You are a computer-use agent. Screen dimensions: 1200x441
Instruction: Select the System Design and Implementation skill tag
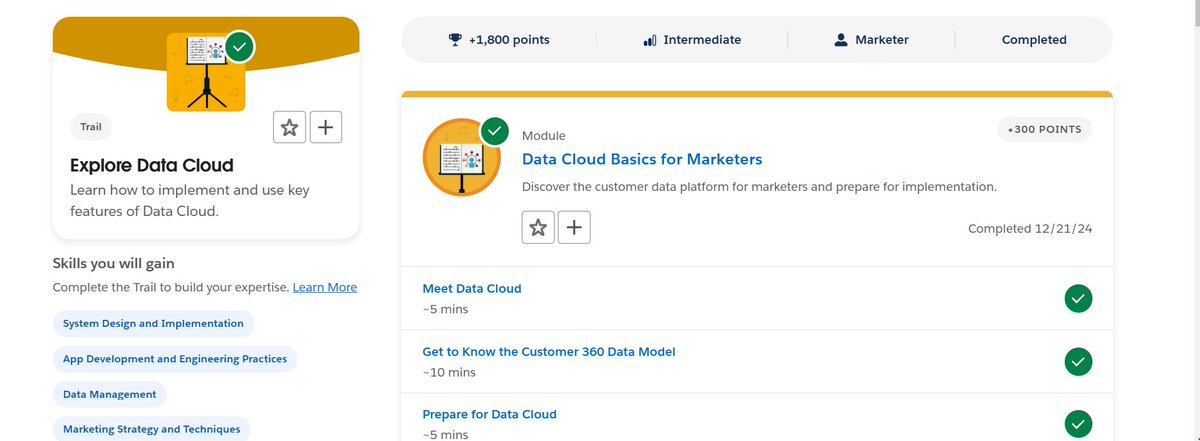[x=153, y=323]
